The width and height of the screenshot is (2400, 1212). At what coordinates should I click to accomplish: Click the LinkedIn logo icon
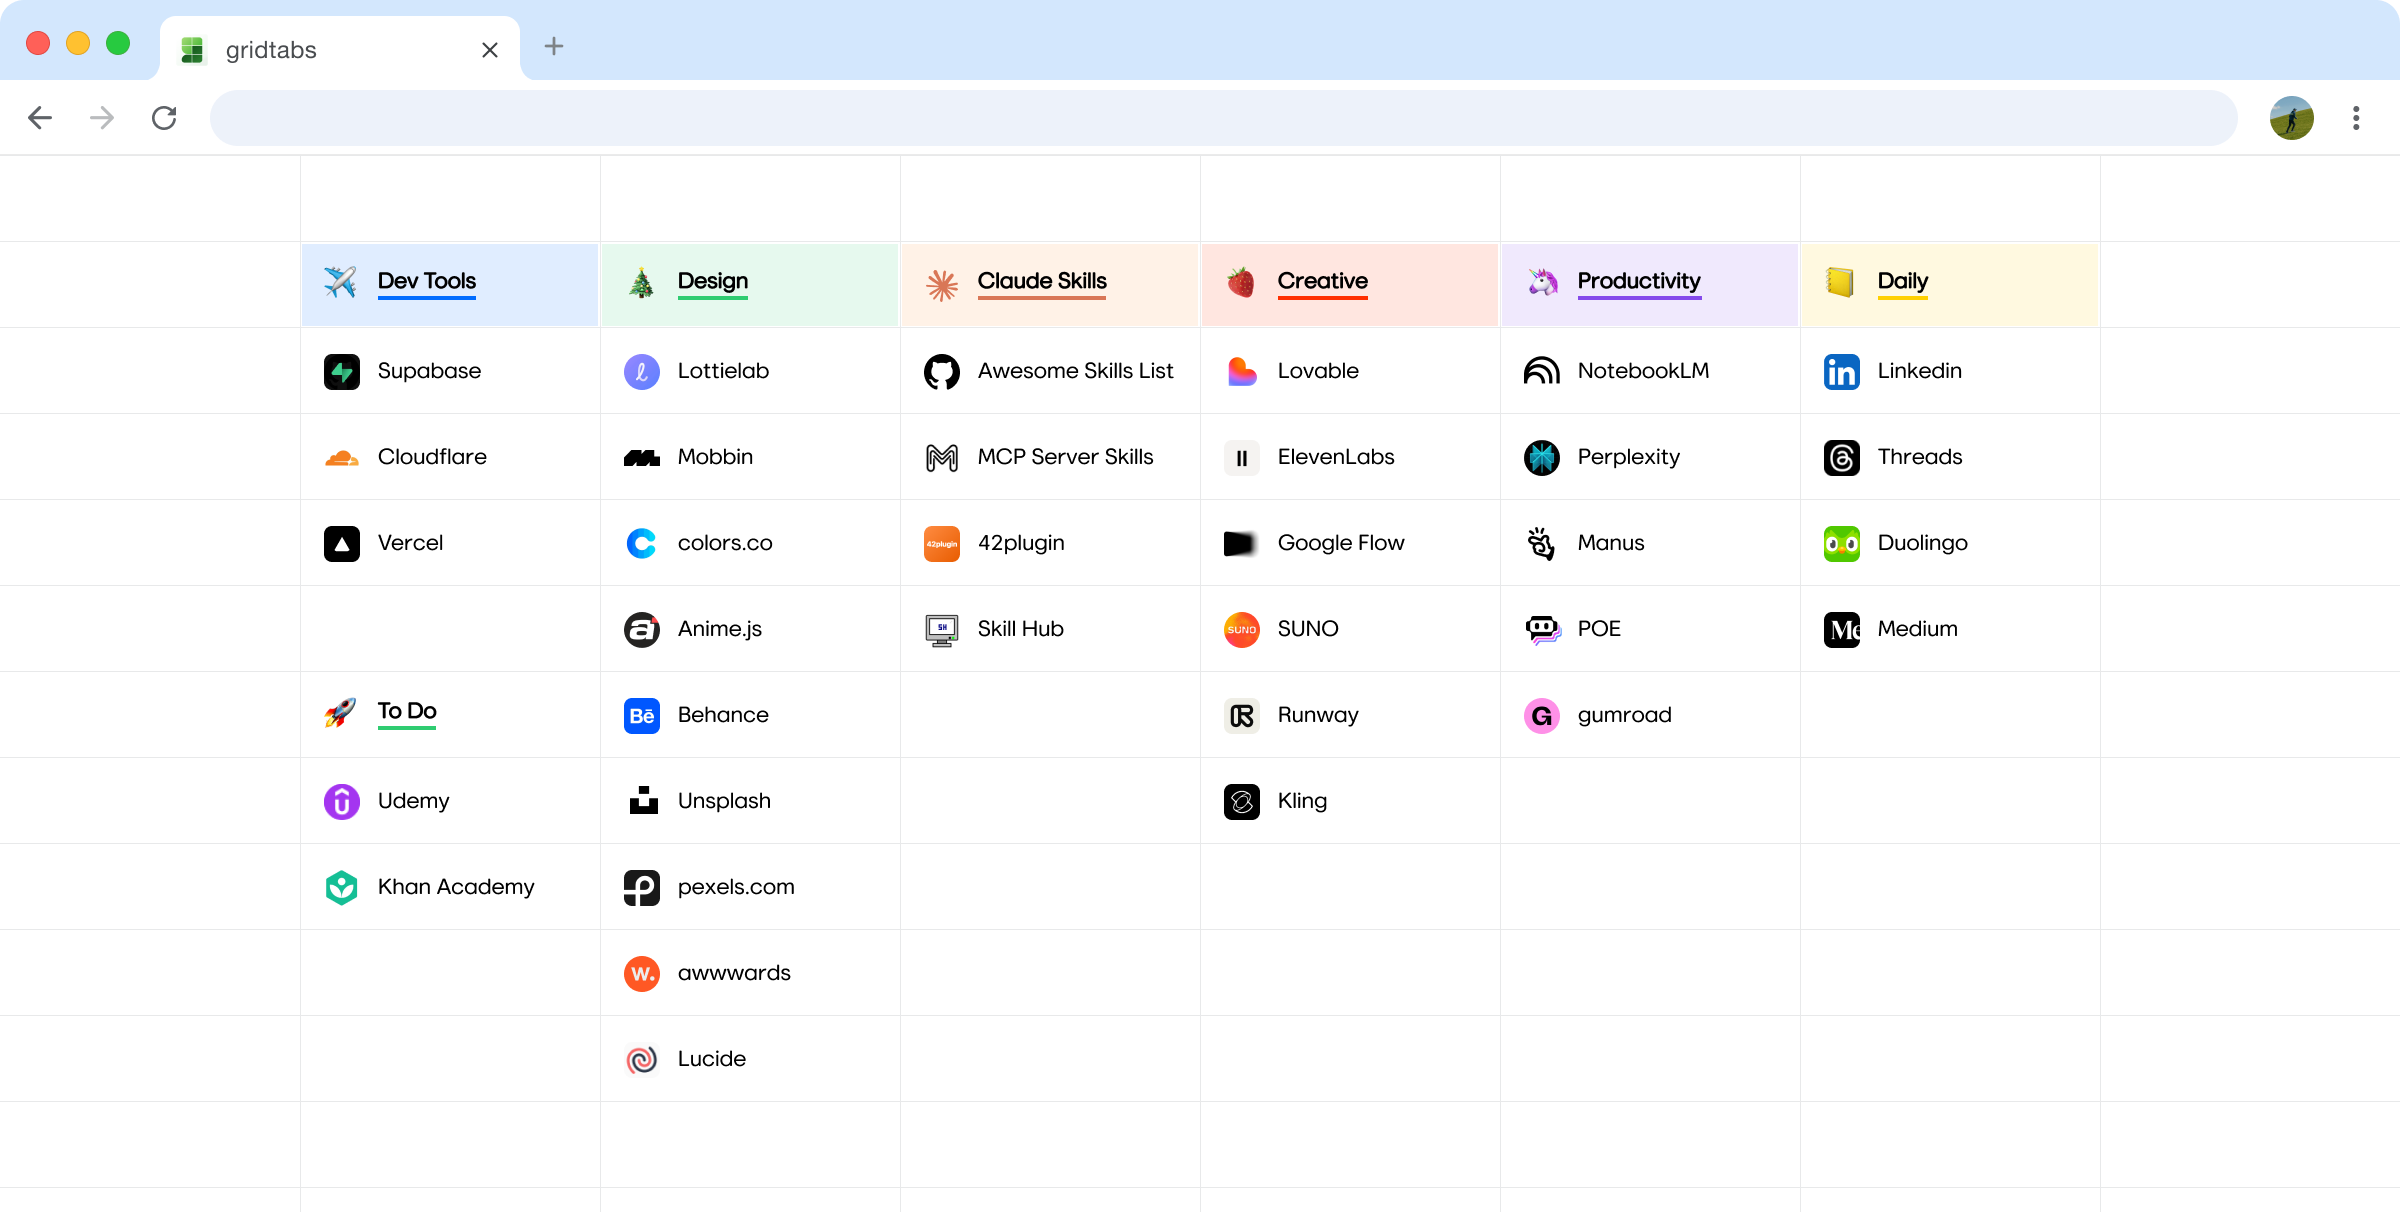[x=1842, y=372]
